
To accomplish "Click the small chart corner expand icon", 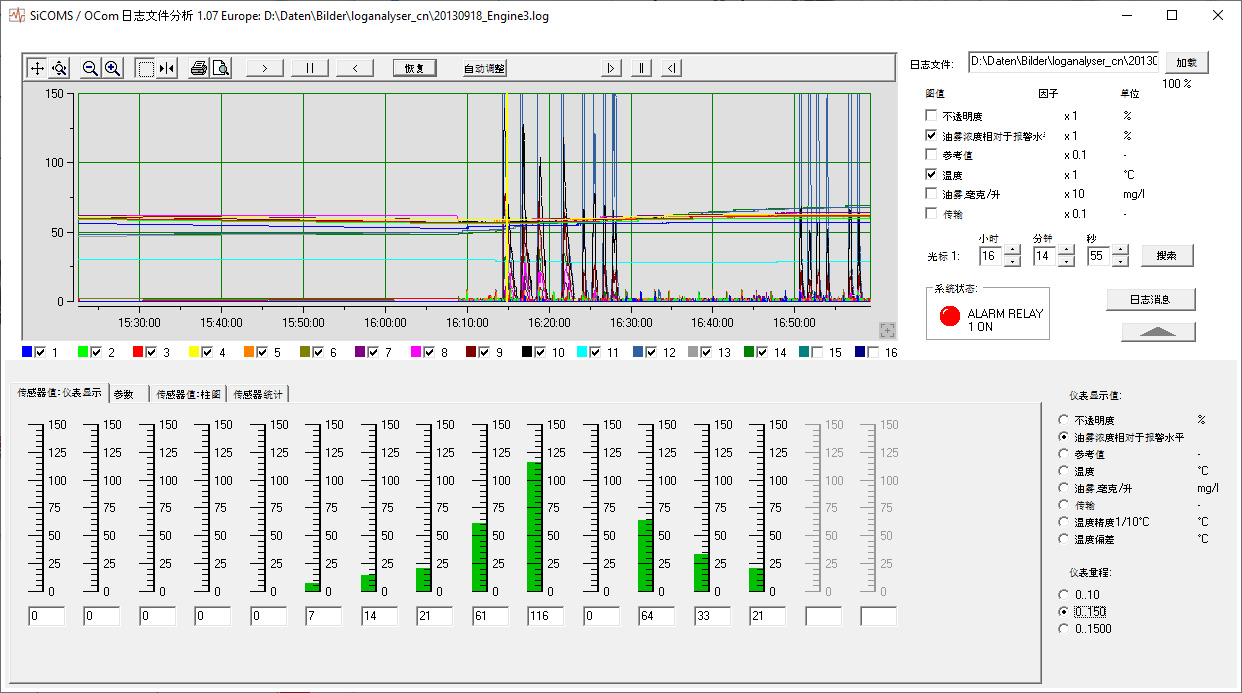I will coord(886,330).
